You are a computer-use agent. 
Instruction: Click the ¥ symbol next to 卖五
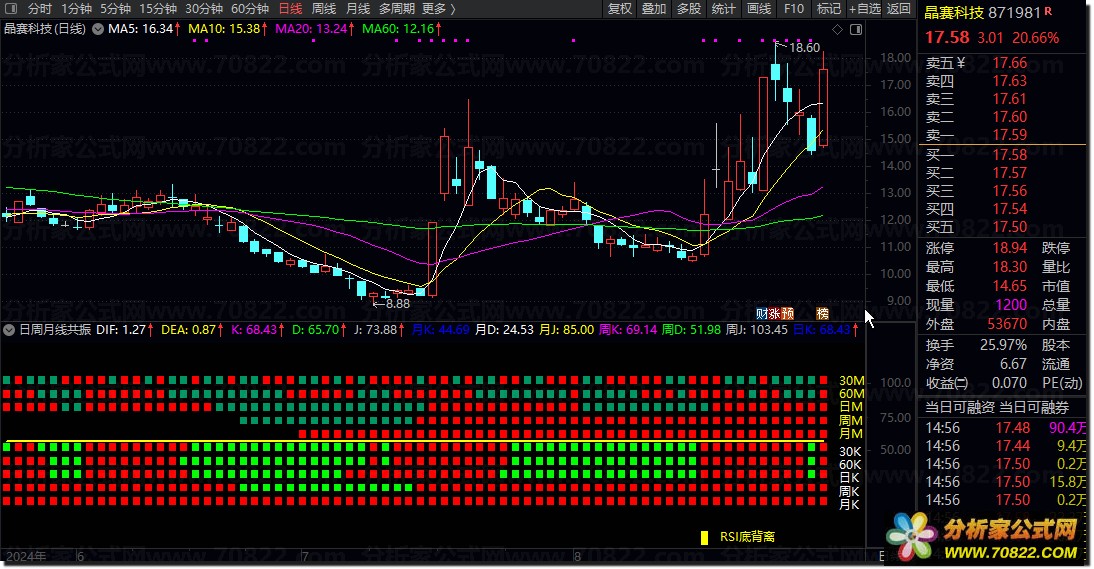coord(961,63)
